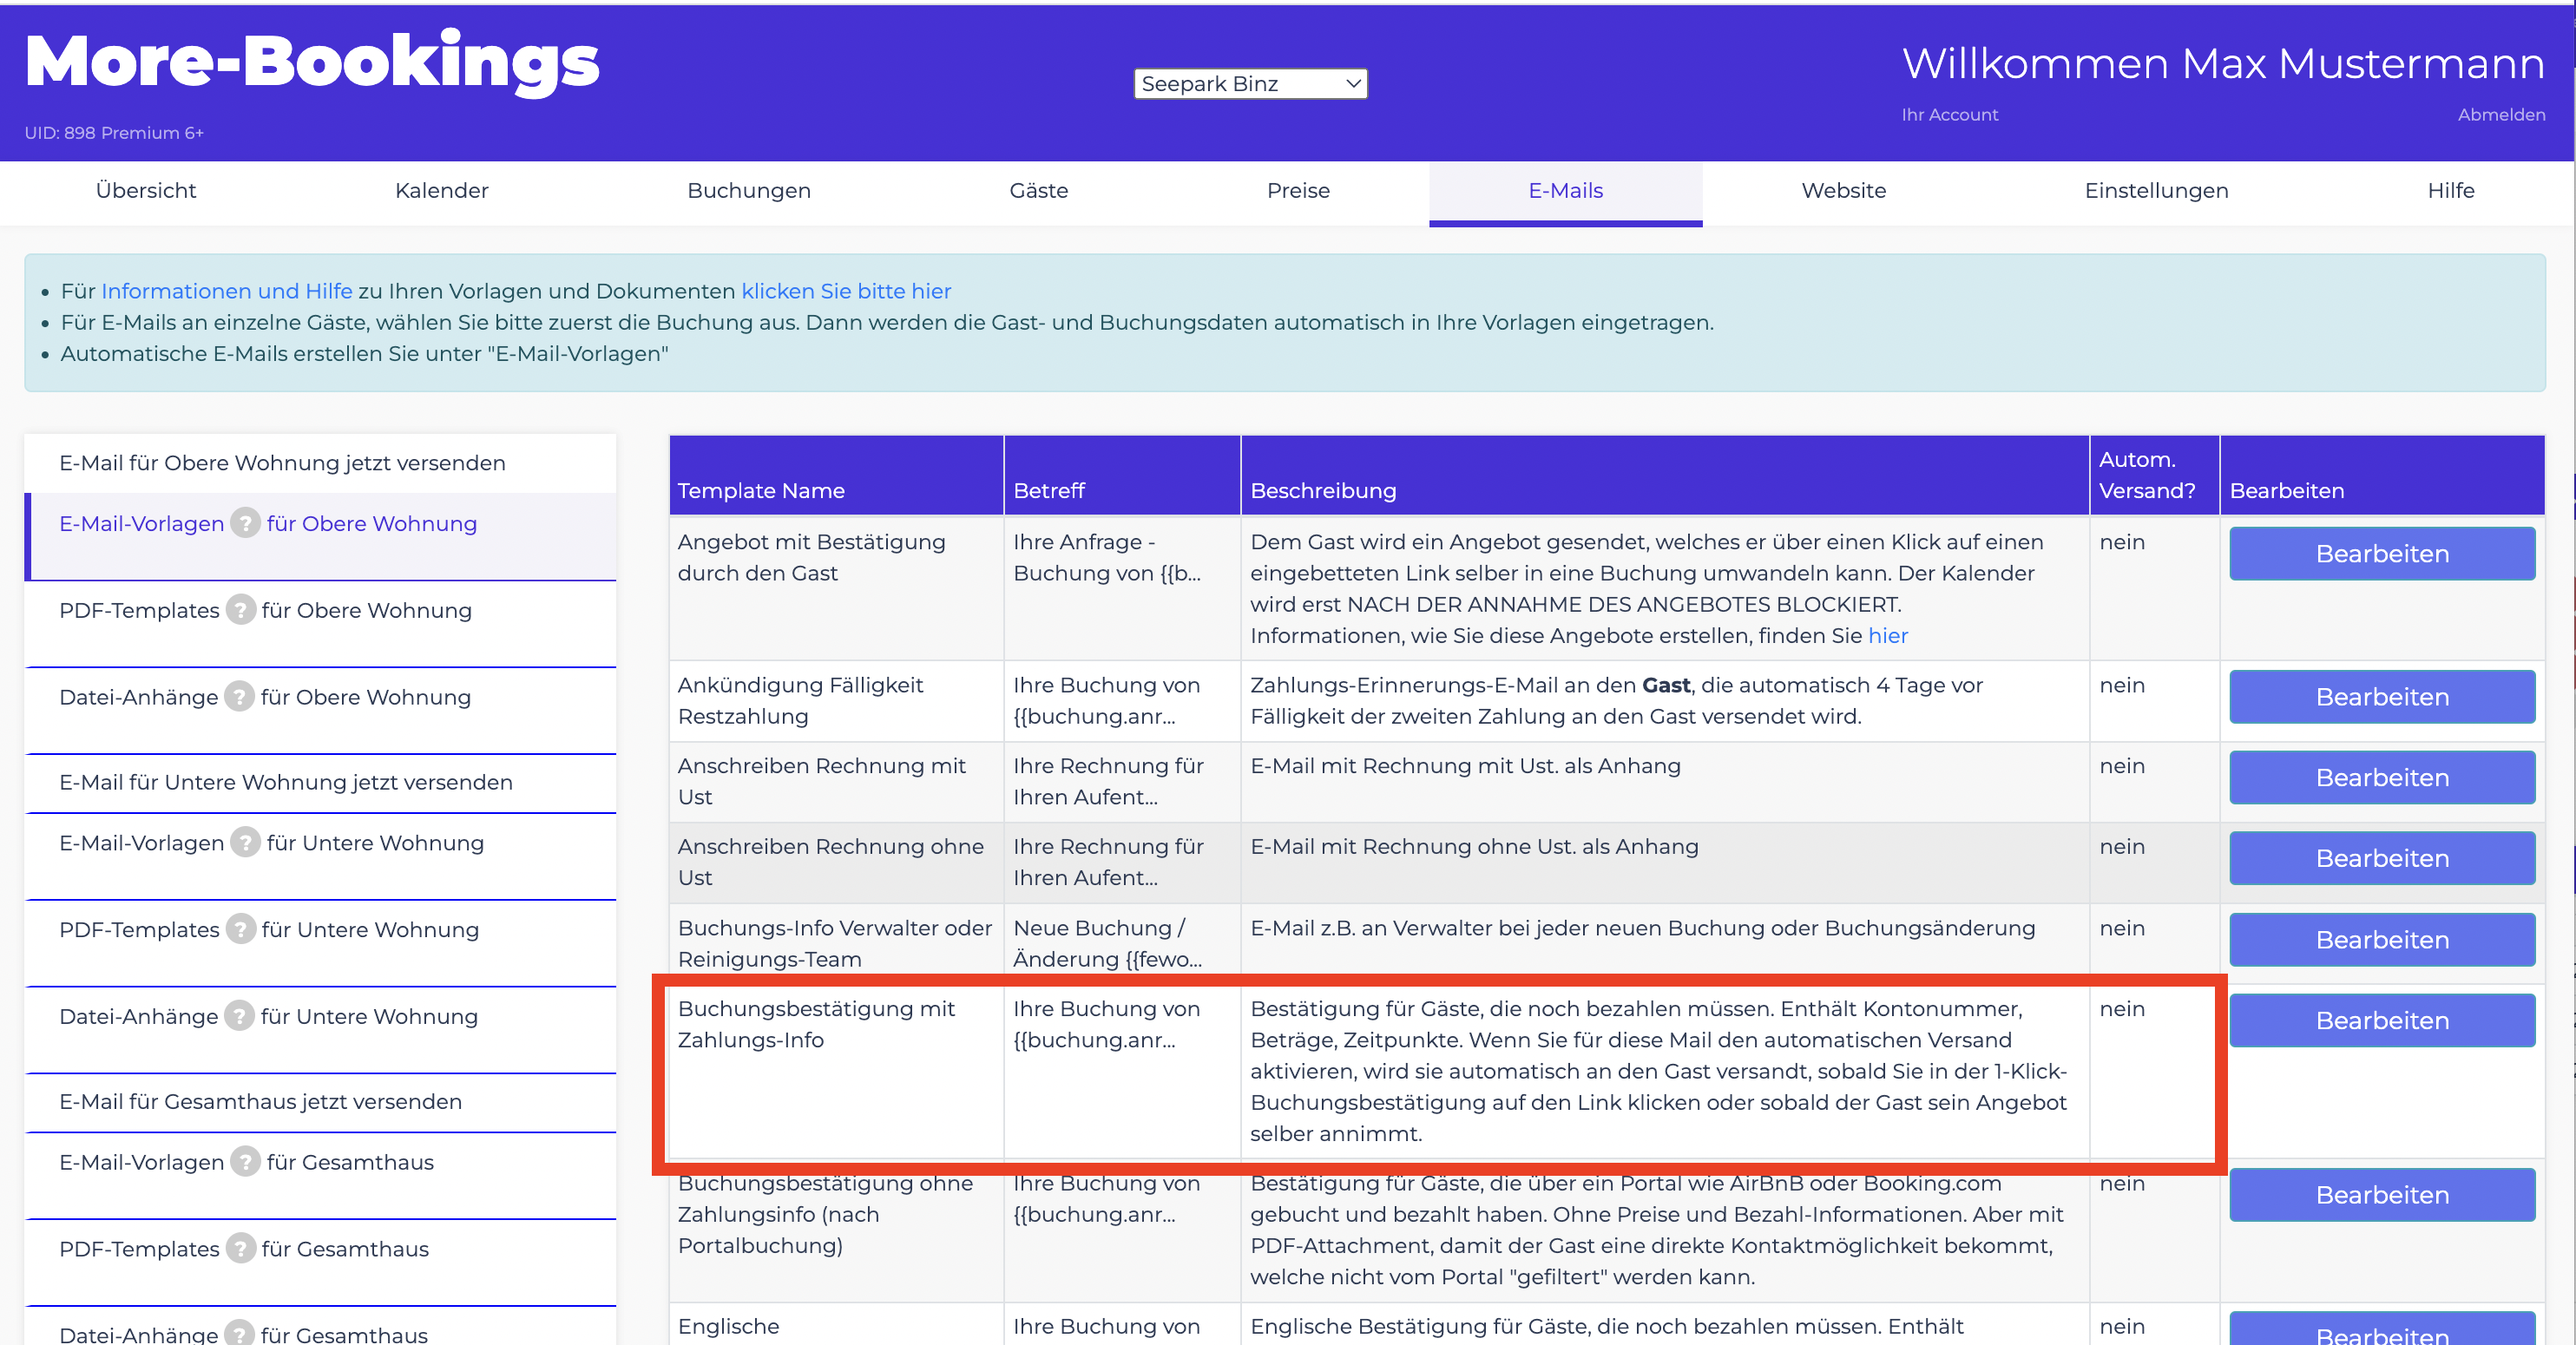Open E-Mail-Vorlagen für Gesamthaus

tap(320, 1176)
